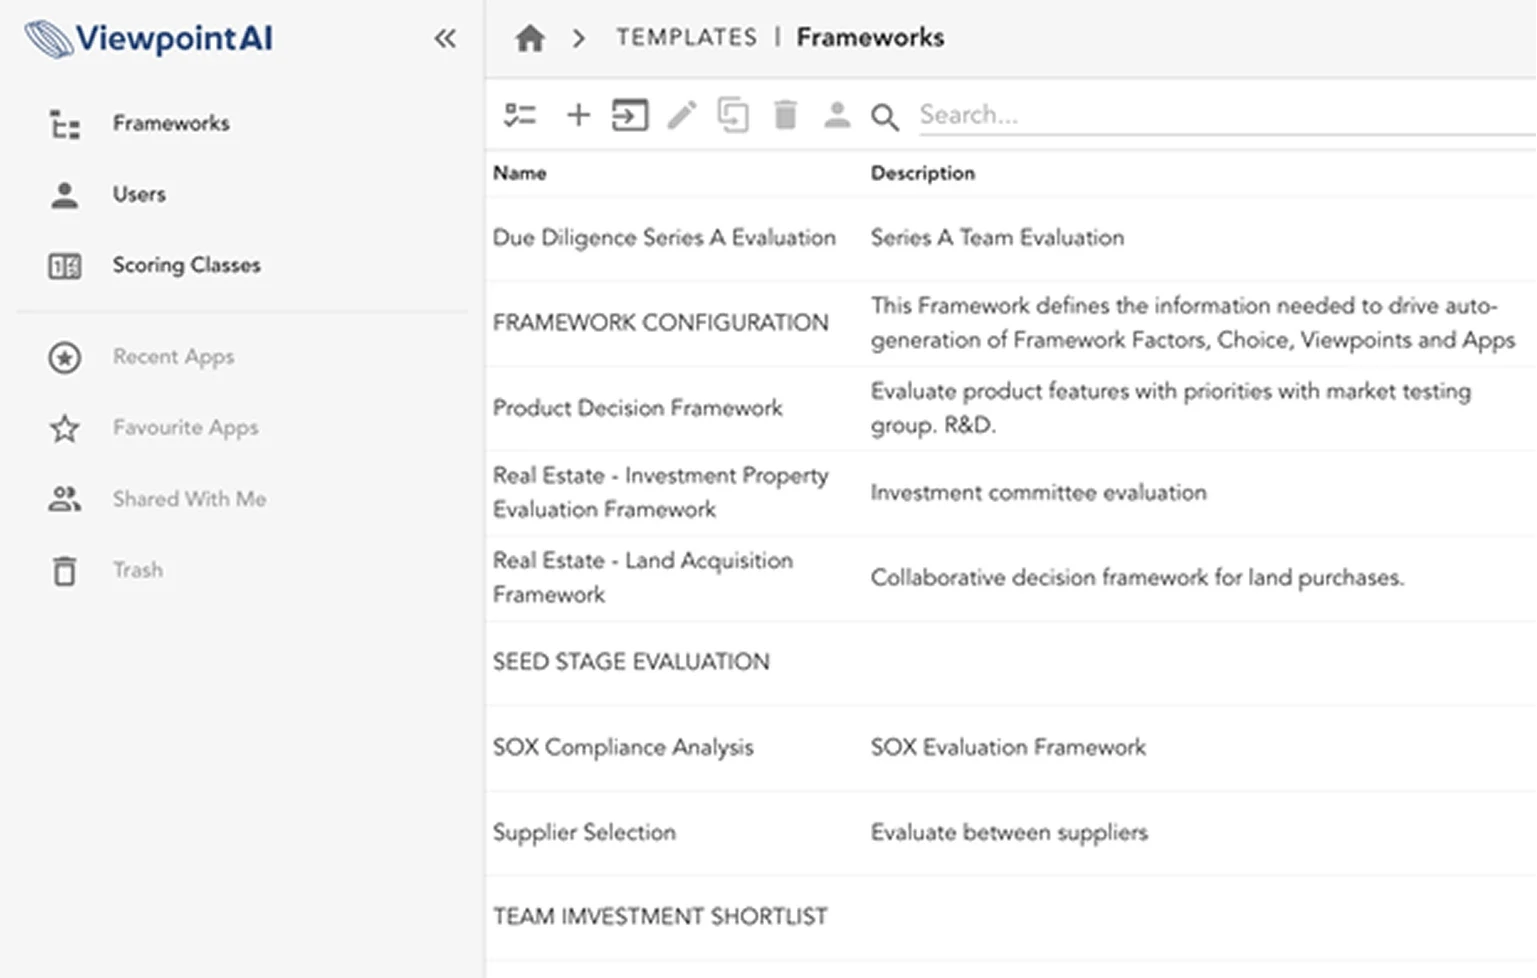Focus the Search input field
The width and height of the screenshot is (1537, 978).
1226,115
